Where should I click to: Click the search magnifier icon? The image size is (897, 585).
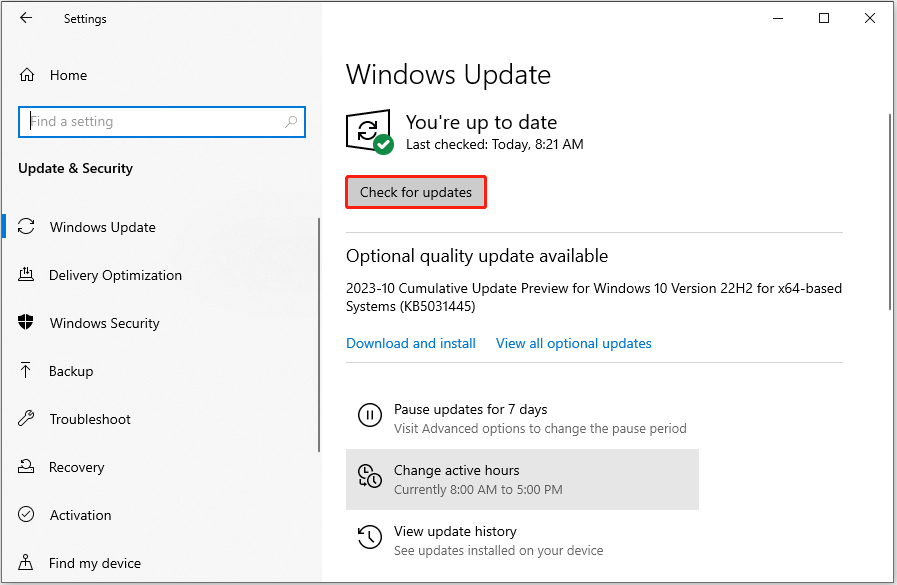tap(291, 122)
